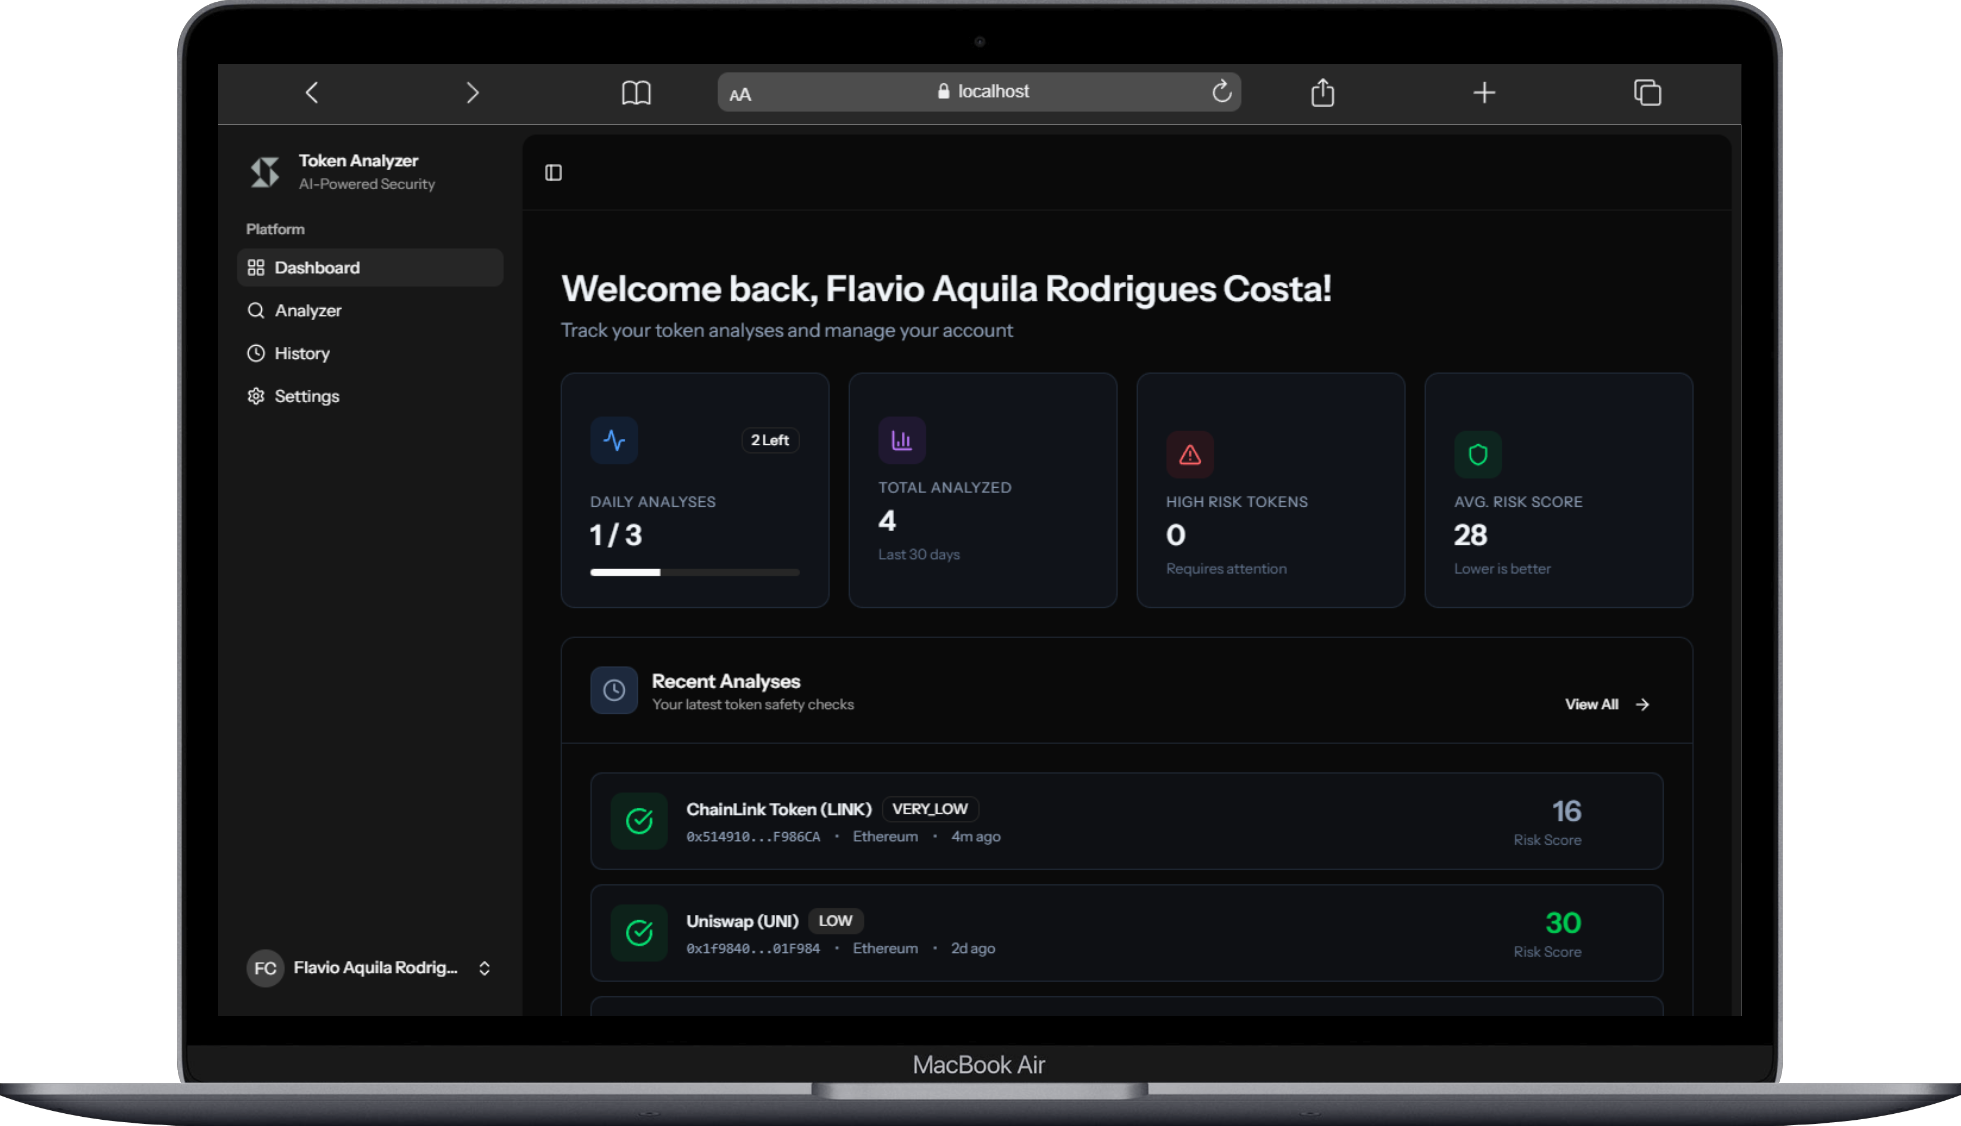Show the tab overview icon

pyautogui.click(x=1647, y=93)
